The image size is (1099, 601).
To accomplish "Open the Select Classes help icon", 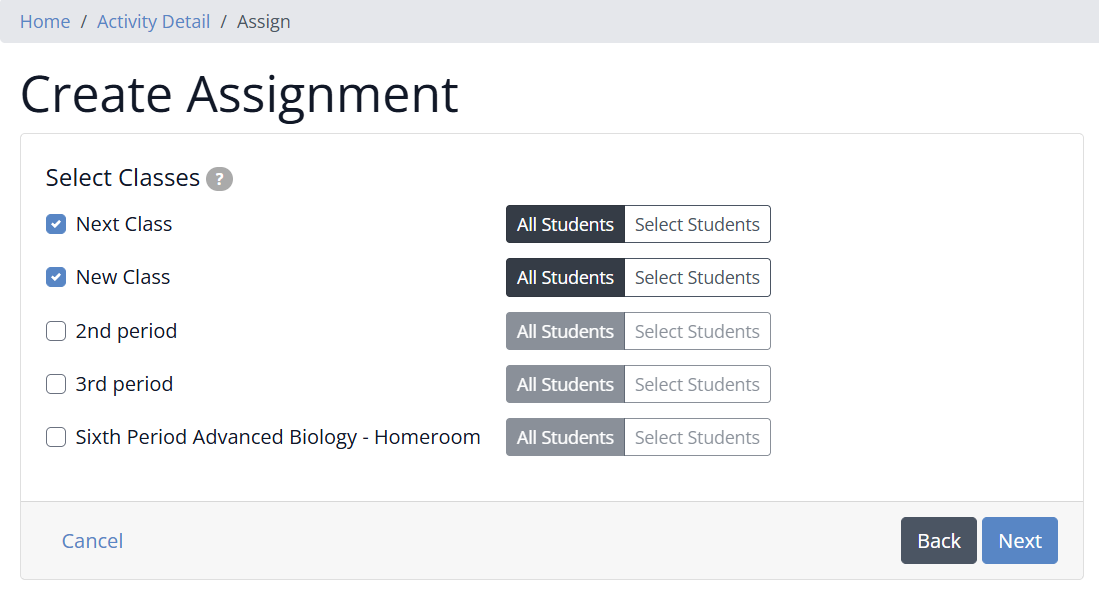I will [219, 179].
